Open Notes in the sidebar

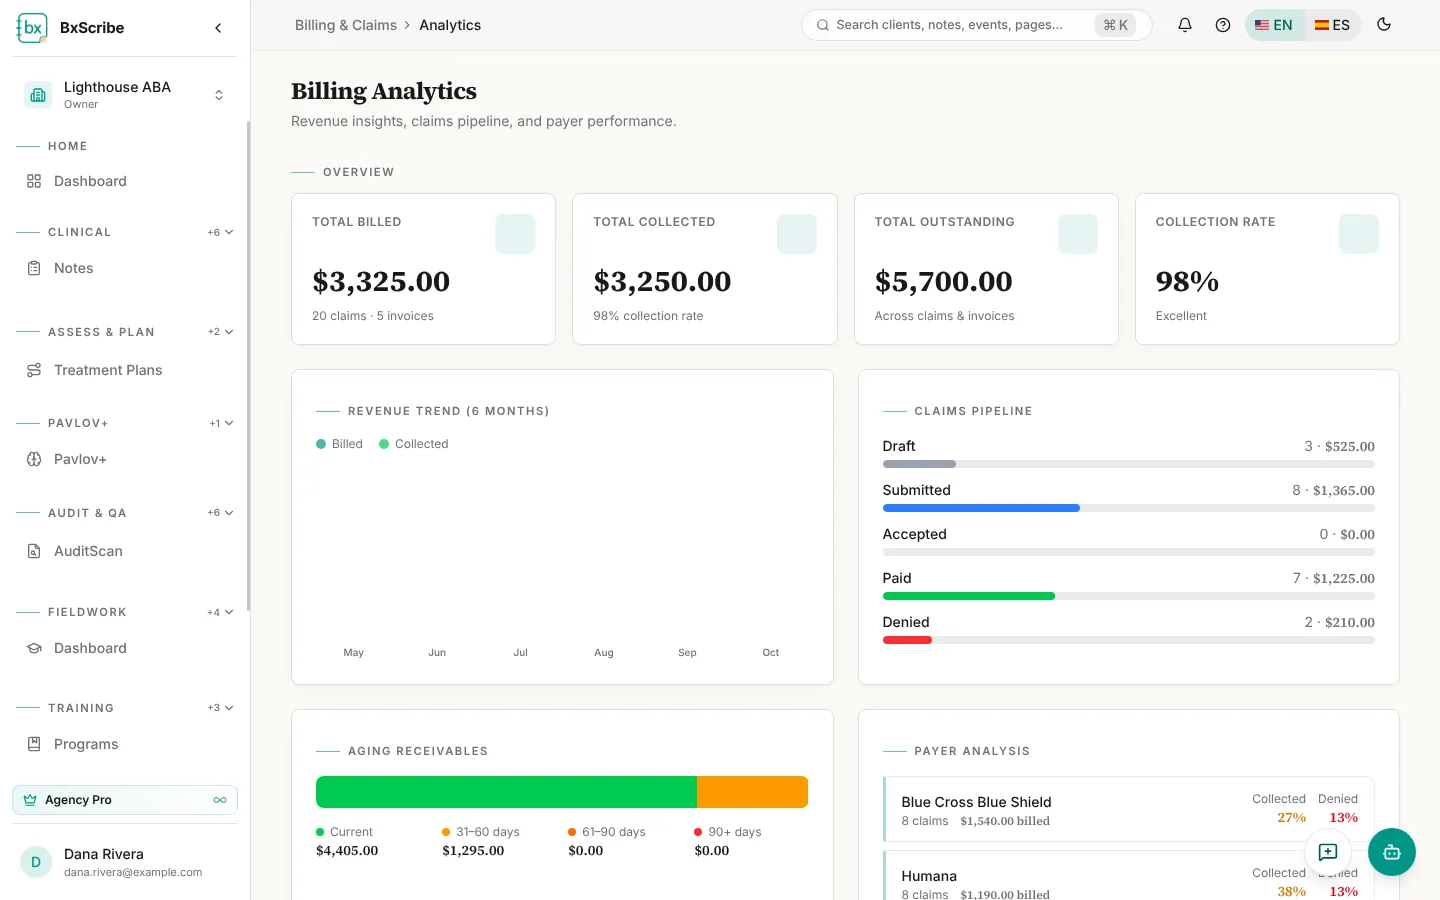(x=125, y=268)
